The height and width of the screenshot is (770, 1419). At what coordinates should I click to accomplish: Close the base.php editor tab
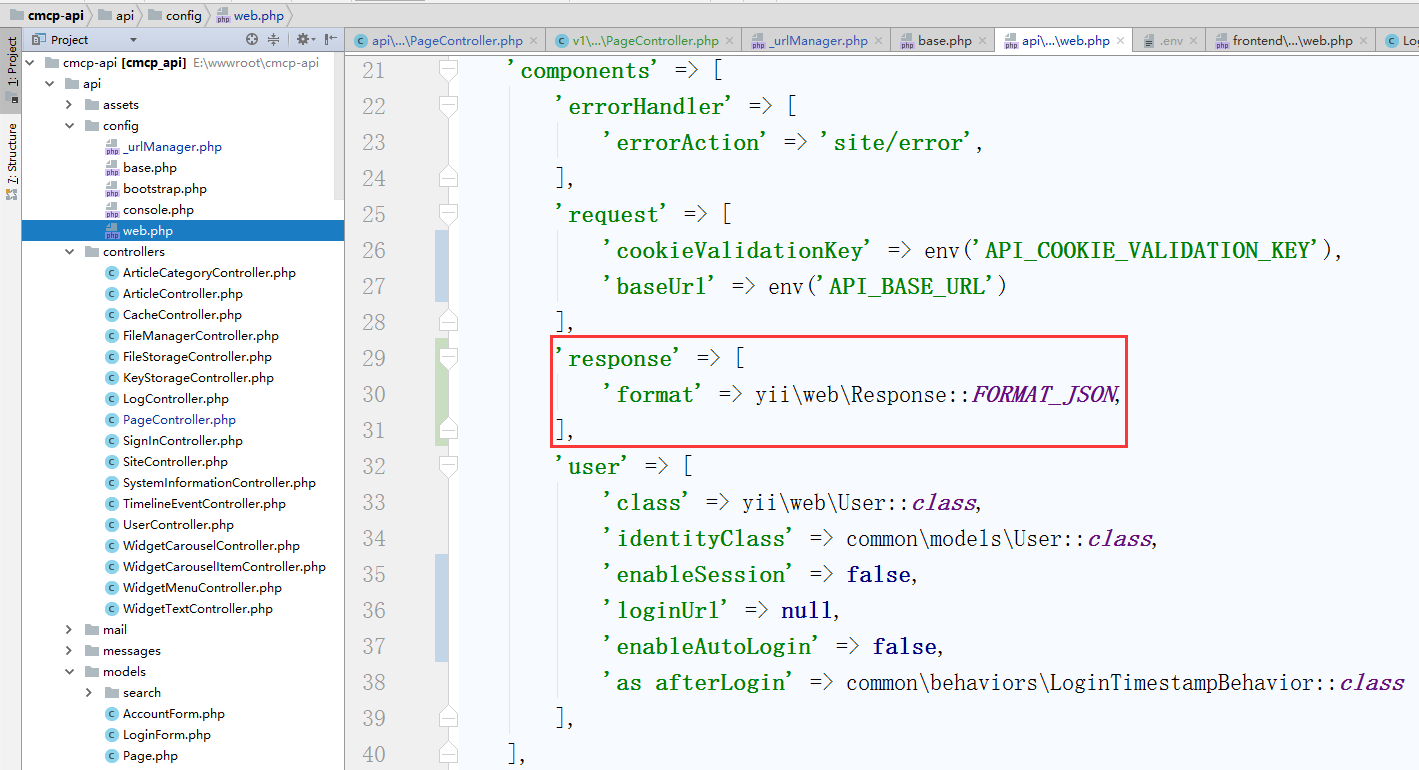coord(984,41)
